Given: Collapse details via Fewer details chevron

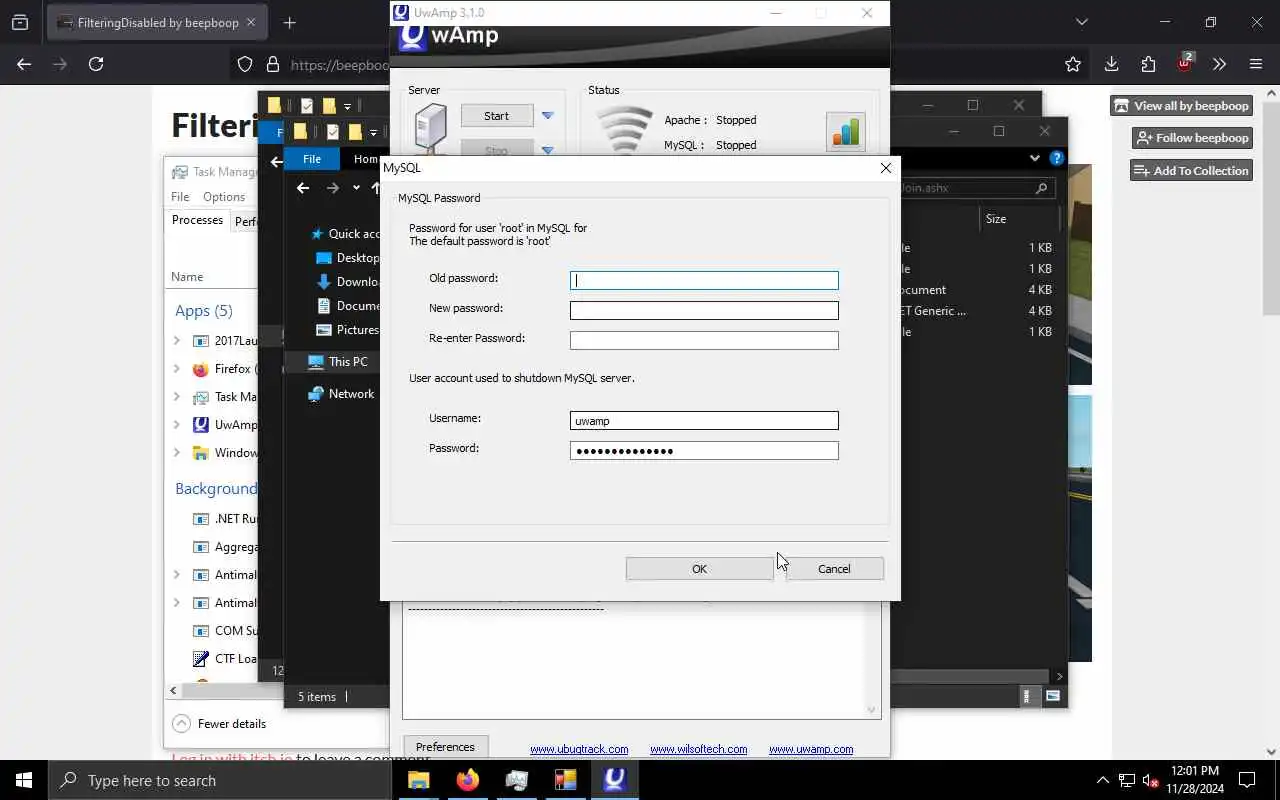Looking at the screenshot, I should pos(181,723).
